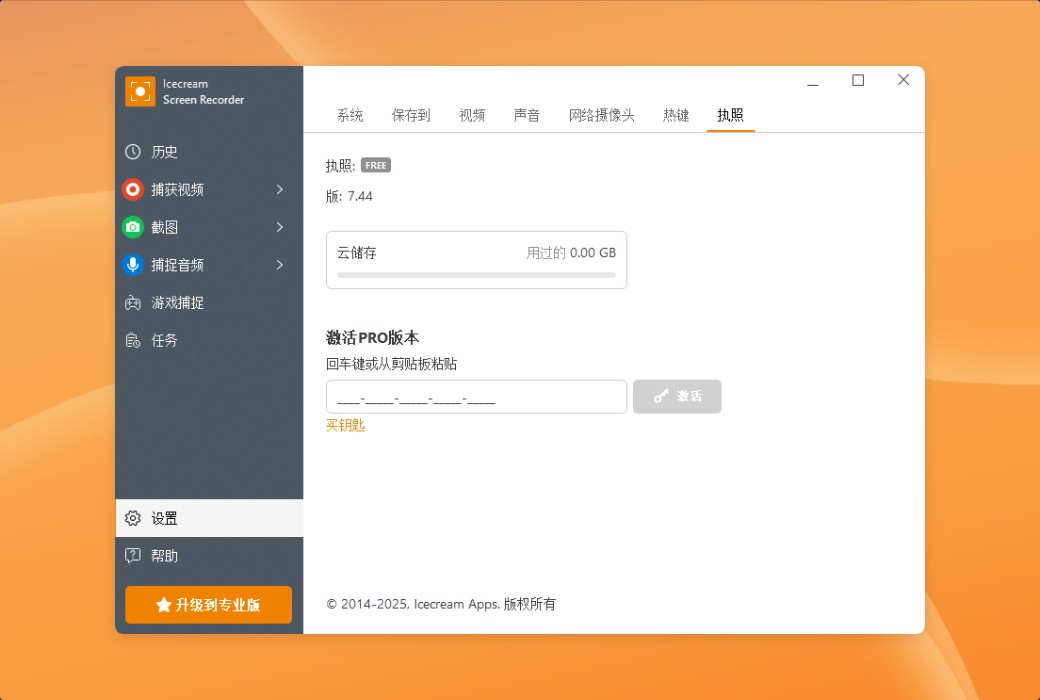Click the 设置 settings gear icon
The width and height of the screenshot is (1040, 700).
pyautogui.click(x=133, y=518)
